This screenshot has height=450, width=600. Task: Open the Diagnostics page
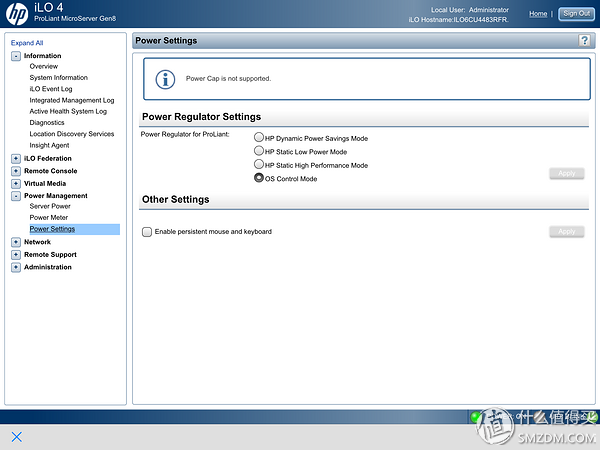pyautogui.click(x=47, y=123)
